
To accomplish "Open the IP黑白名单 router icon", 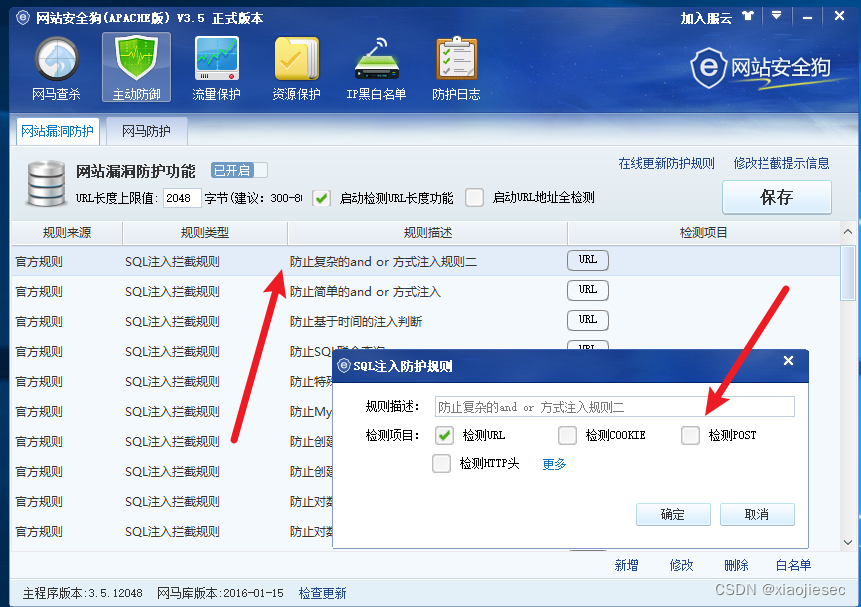I will (376, 69).
